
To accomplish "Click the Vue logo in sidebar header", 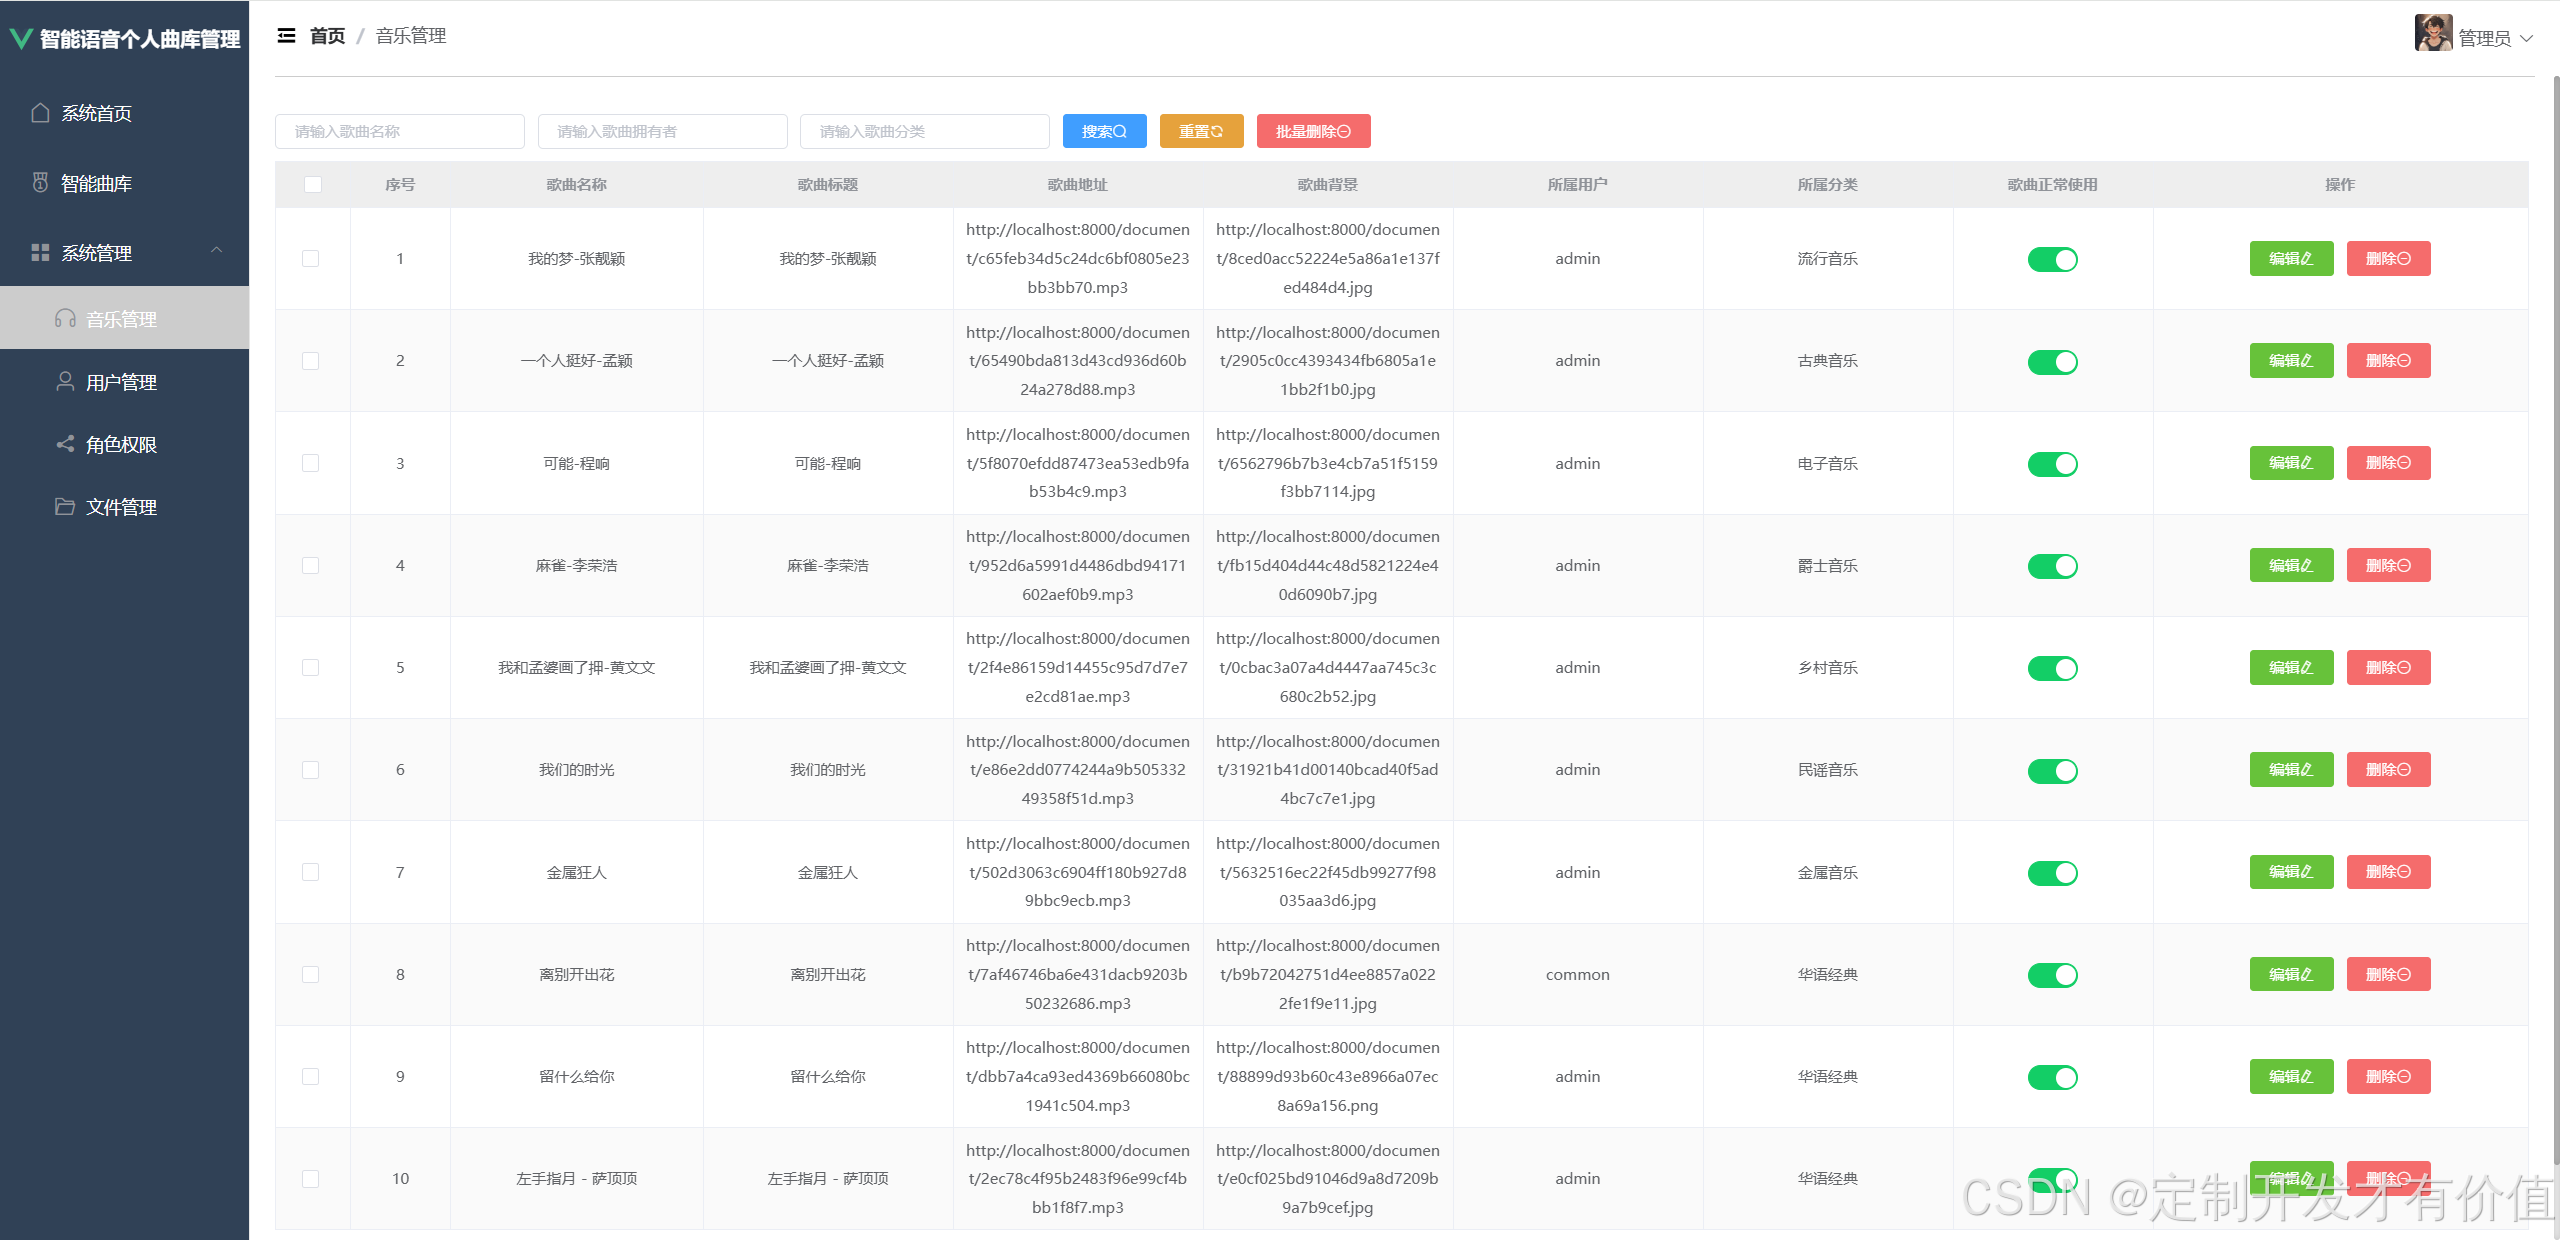I will point(21,39).
